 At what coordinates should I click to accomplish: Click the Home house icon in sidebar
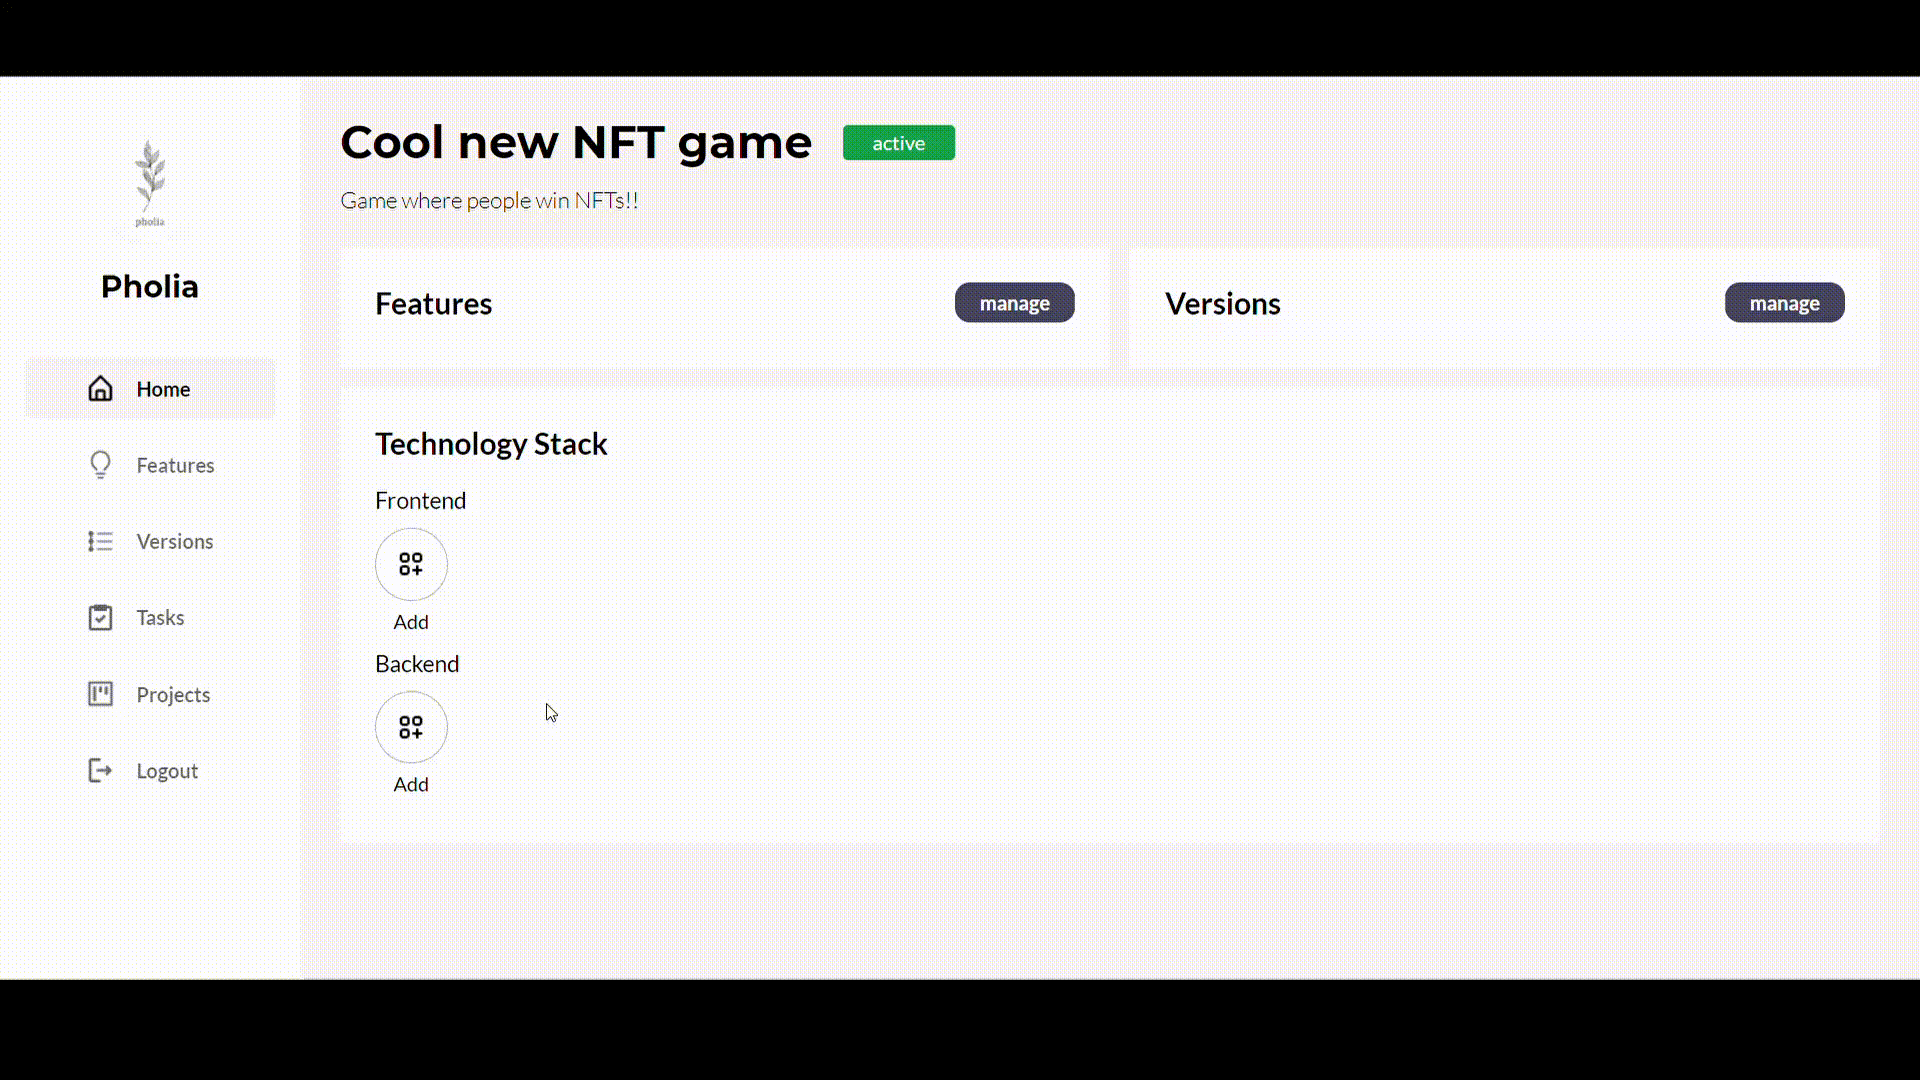(100, 389)
